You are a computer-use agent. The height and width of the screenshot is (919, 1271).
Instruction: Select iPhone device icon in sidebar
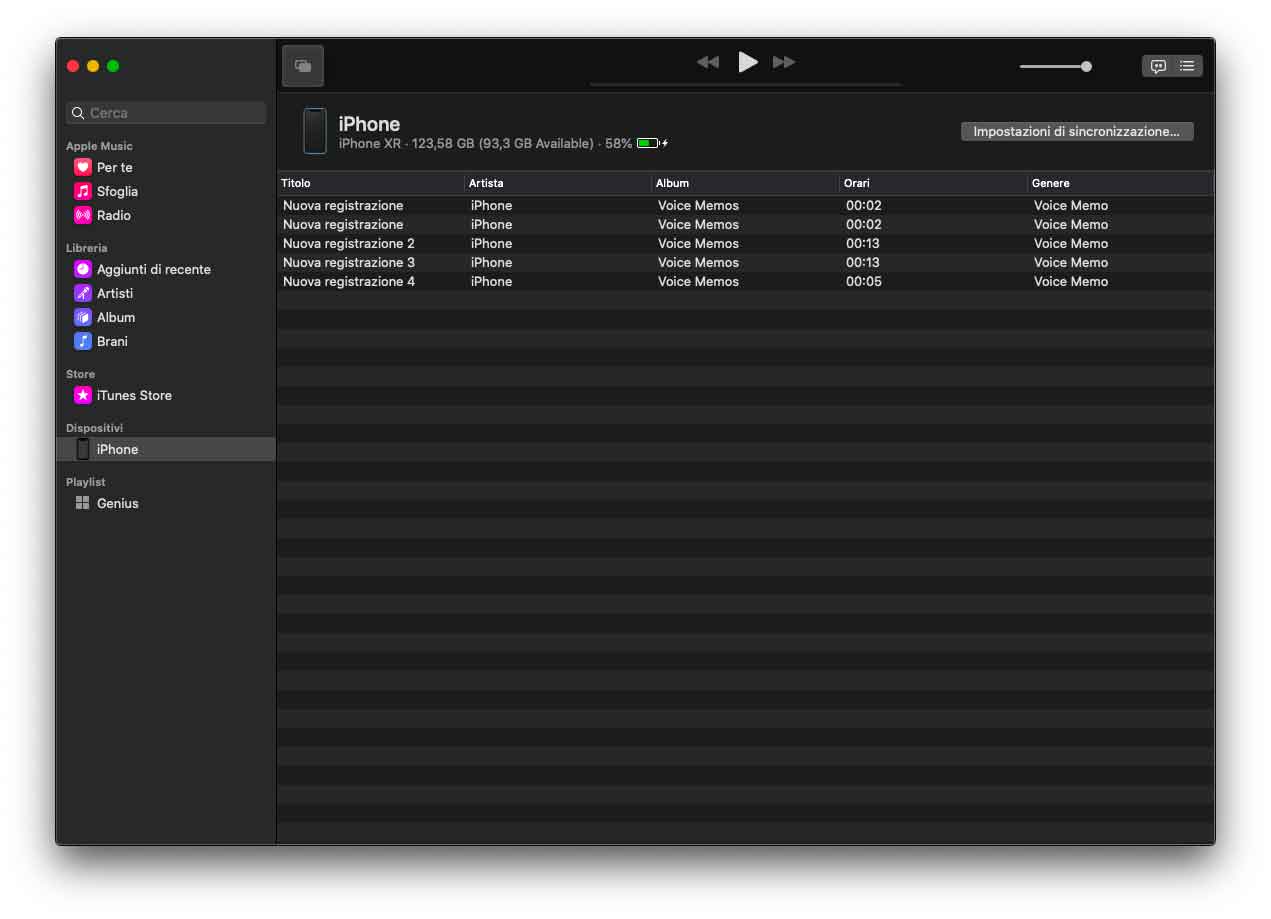click(83, 449)
